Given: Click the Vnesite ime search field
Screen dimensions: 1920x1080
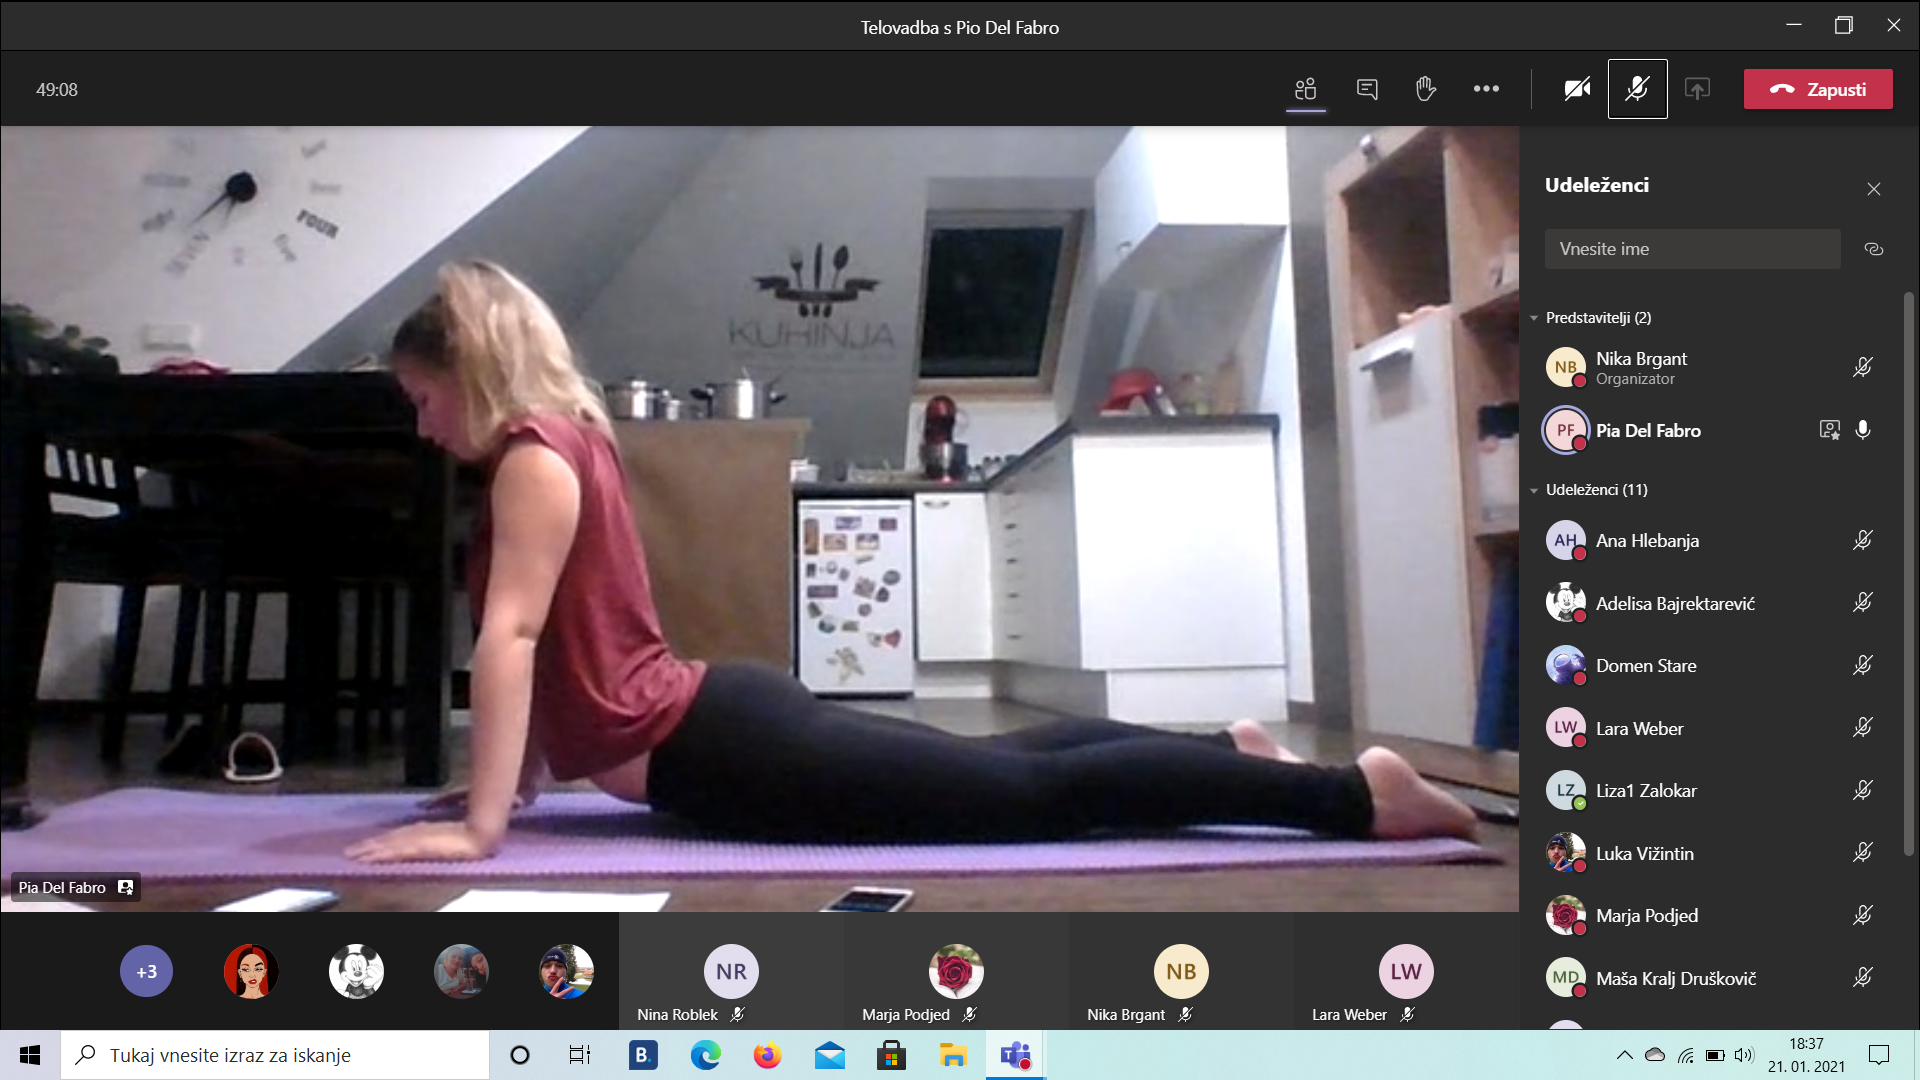Looking at the screenshot, I should click(1692, 249).
